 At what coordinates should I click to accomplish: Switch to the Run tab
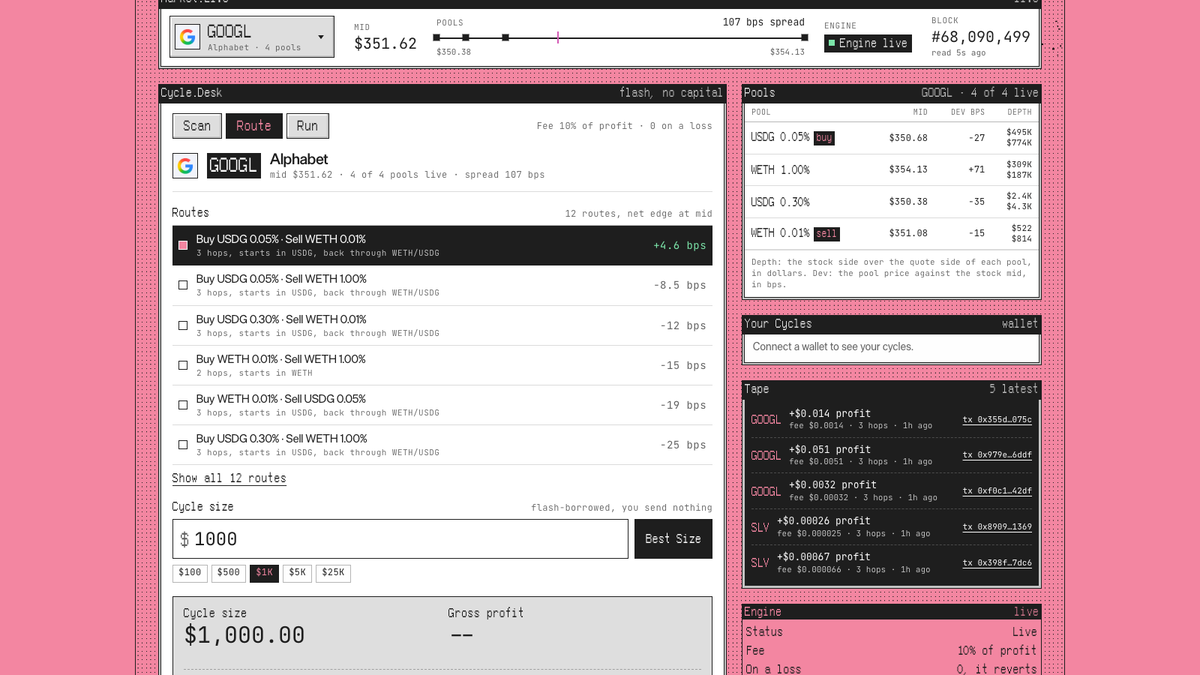click(307, 126)
